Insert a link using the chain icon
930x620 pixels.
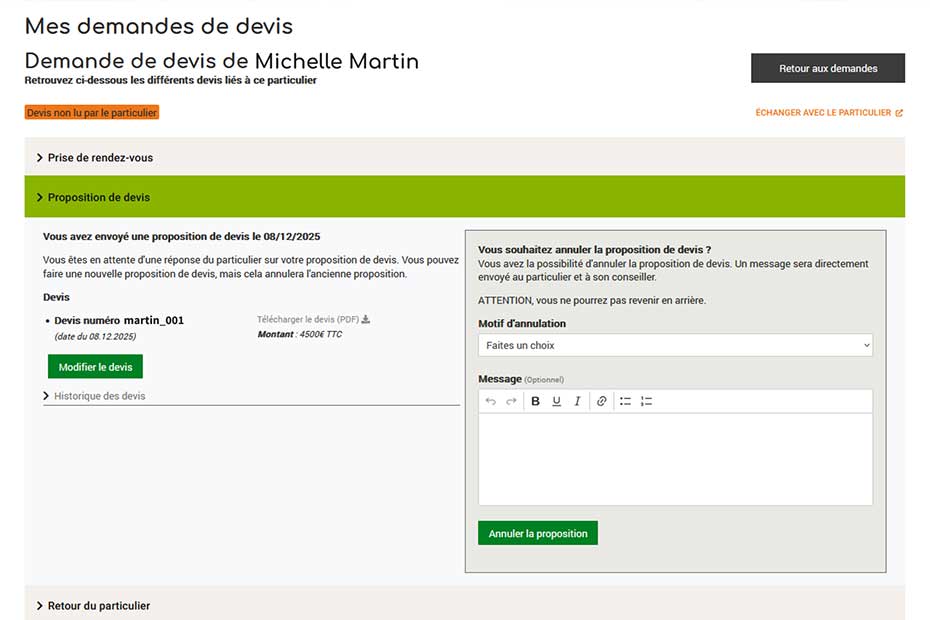click(602, 401)
